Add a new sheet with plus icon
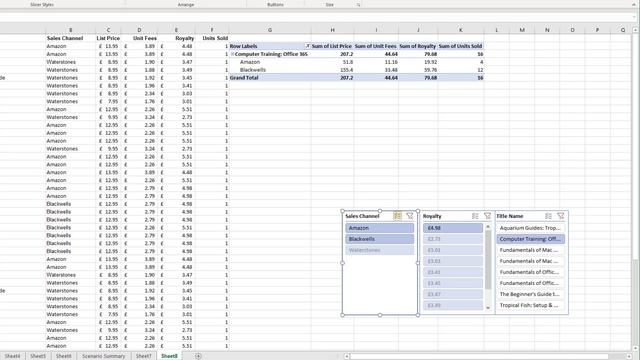This screenshot has height=360, width=640. click(x=198, y=356)
